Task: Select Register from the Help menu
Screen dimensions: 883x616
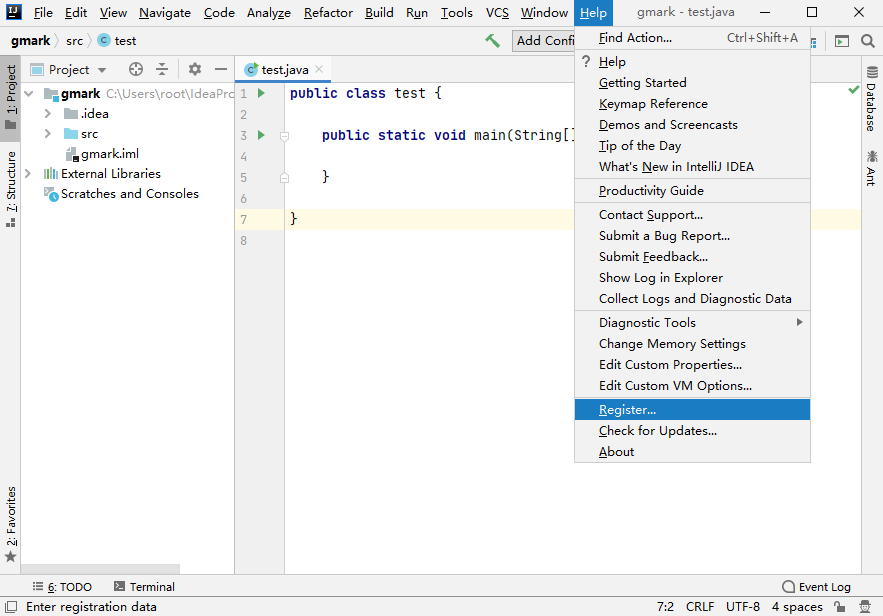Action: [629, 409]
